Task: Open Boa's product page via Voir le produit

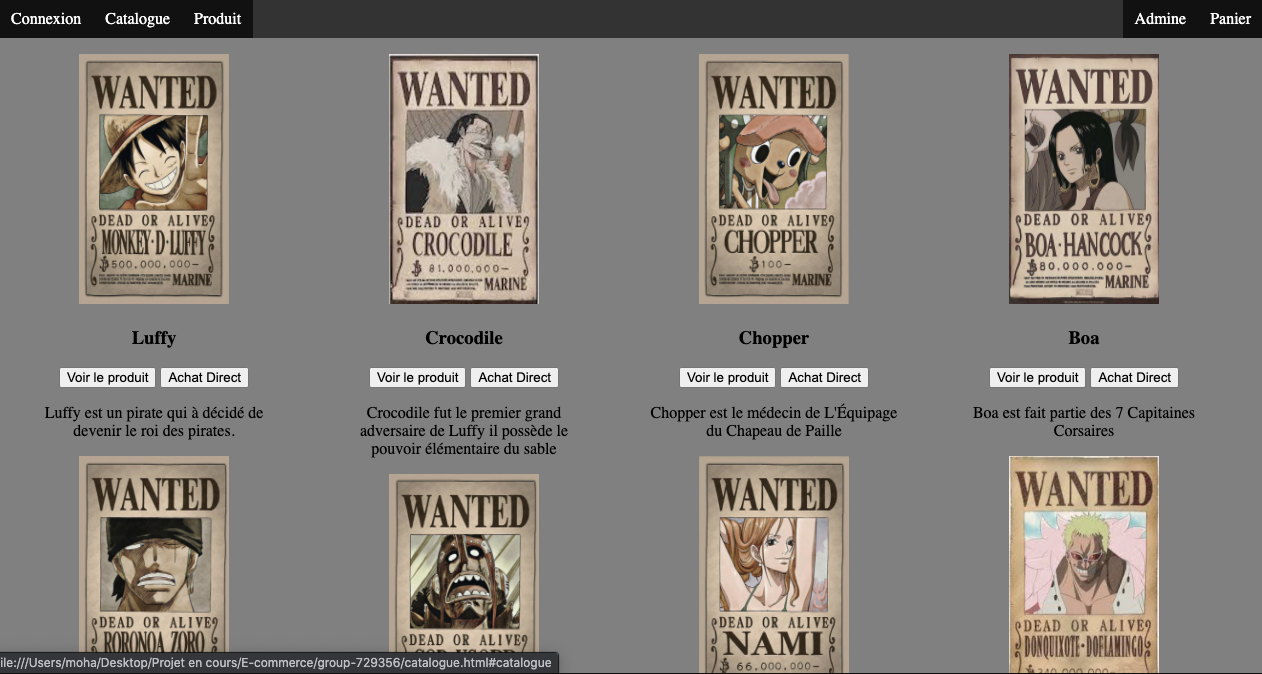Action: pos(1037,377)
